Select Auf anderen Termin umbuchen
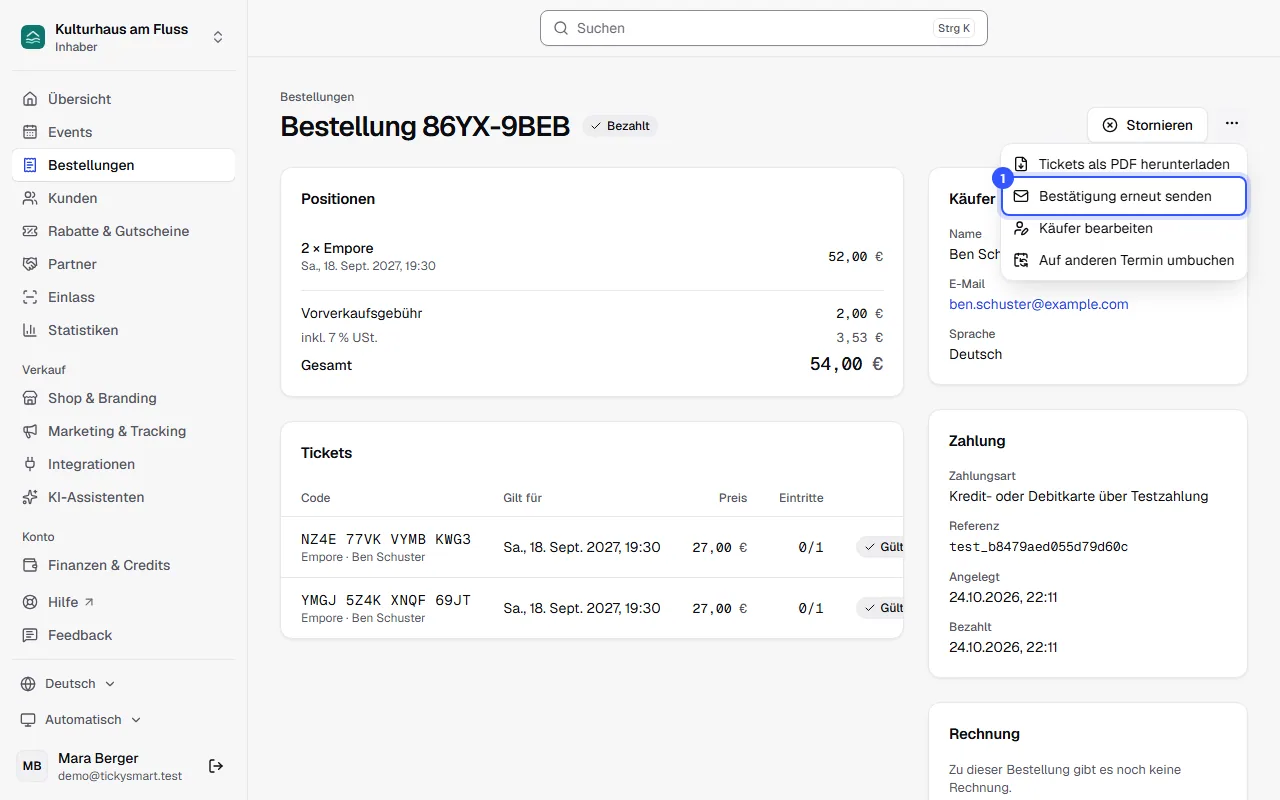Image resolution: width=1280 pixels, height=800 pixels. point(1124,260)
